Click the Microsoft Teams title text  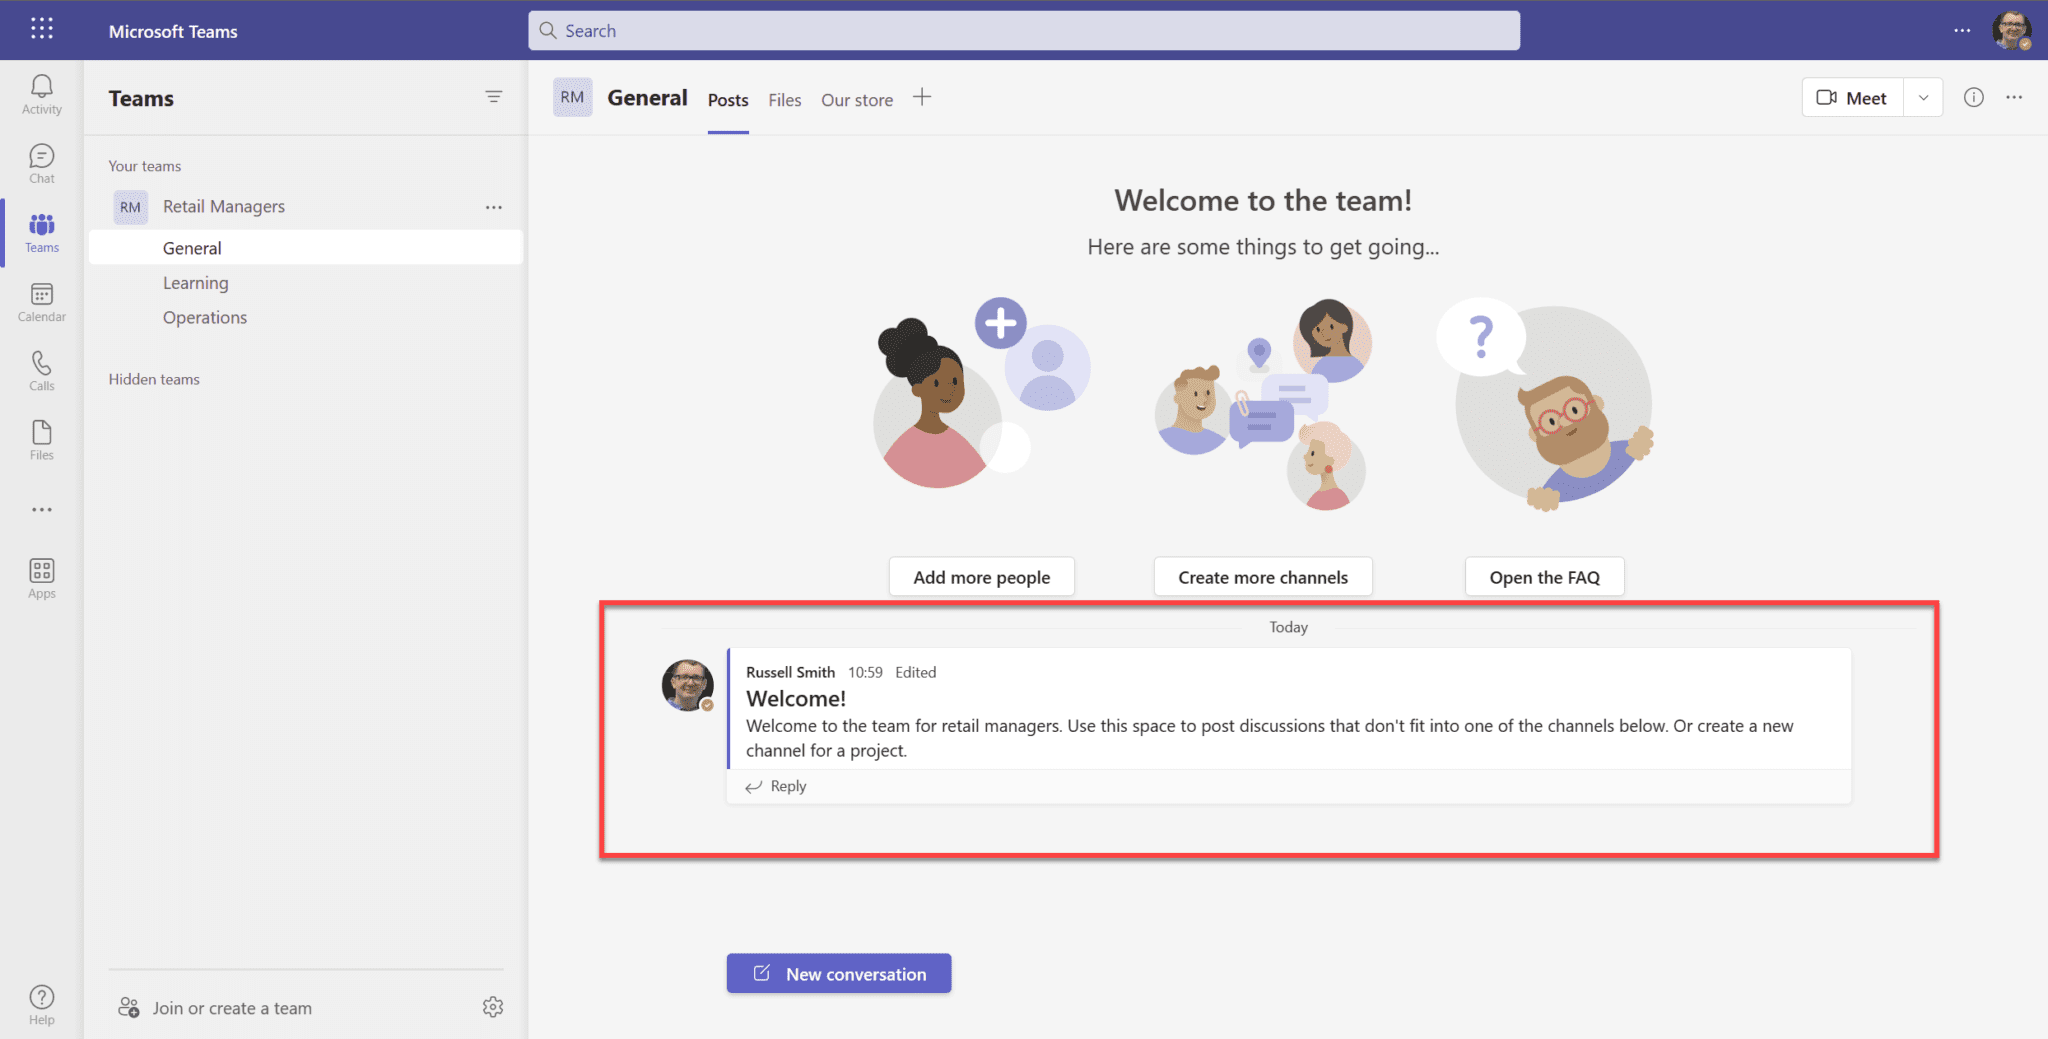[173, 31]
